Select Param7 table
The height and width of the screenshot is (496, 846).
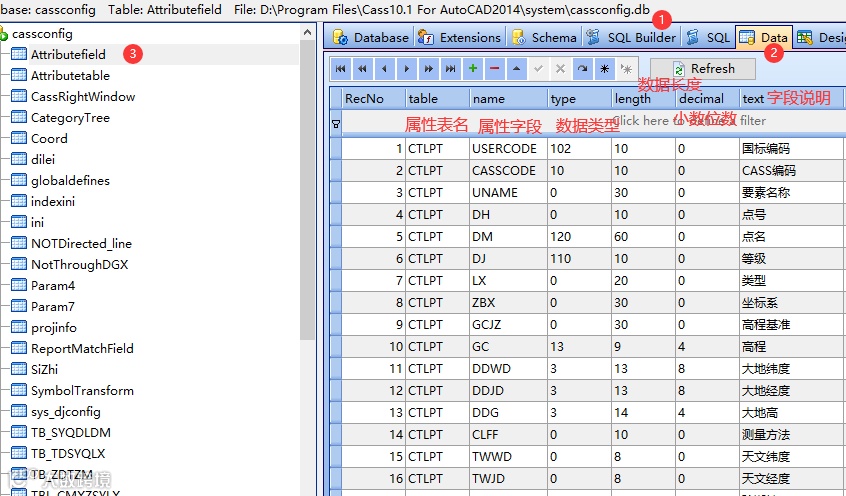(53, 307)
